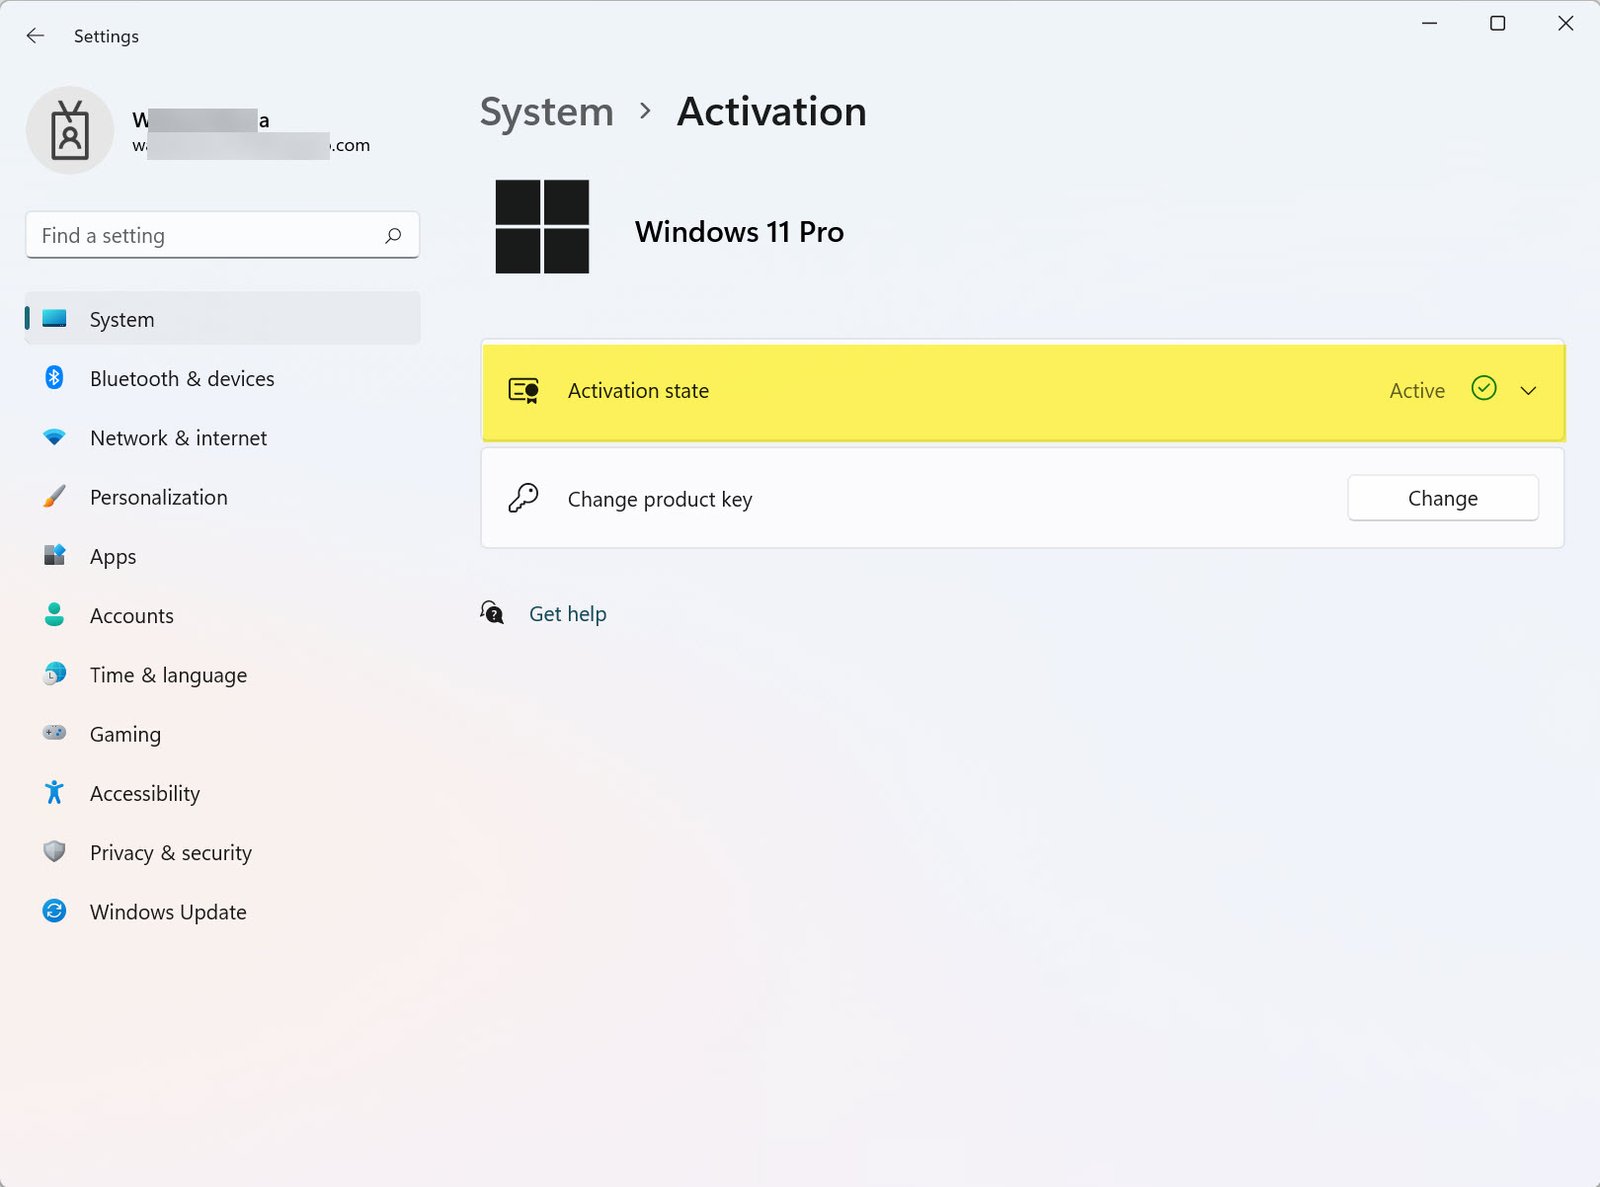
Task: Open Accessibility settings
Action: (x=222, y=792)
